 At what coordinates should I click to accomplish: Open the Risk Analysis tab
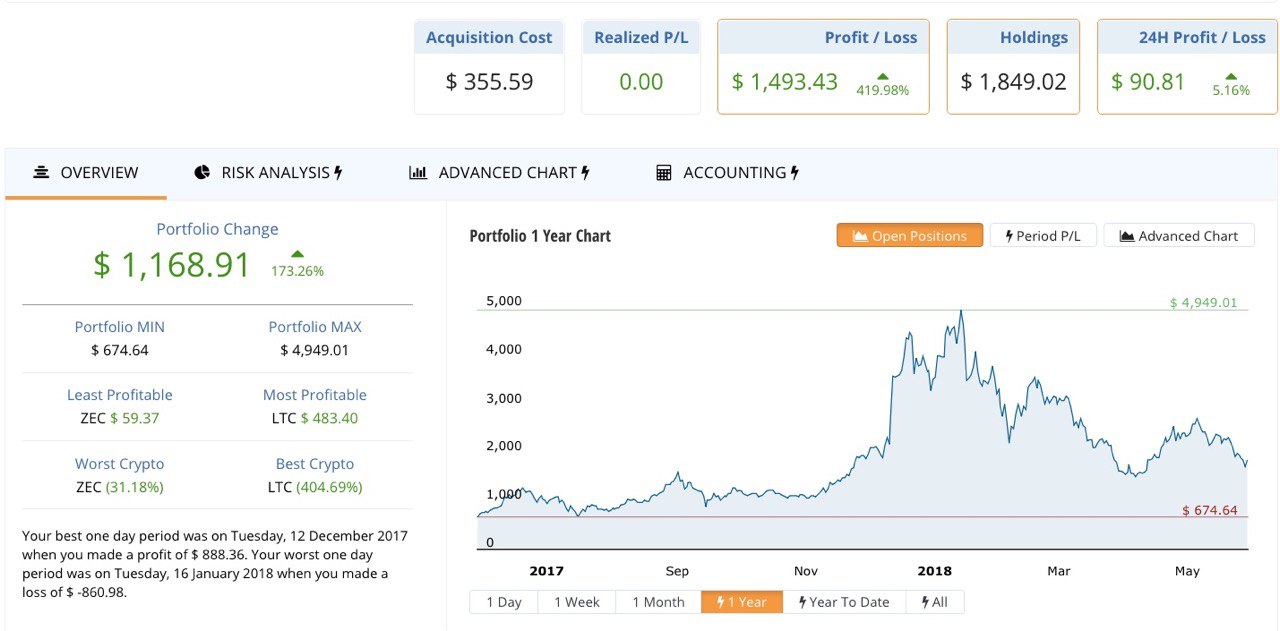click(x=268, y=173)
